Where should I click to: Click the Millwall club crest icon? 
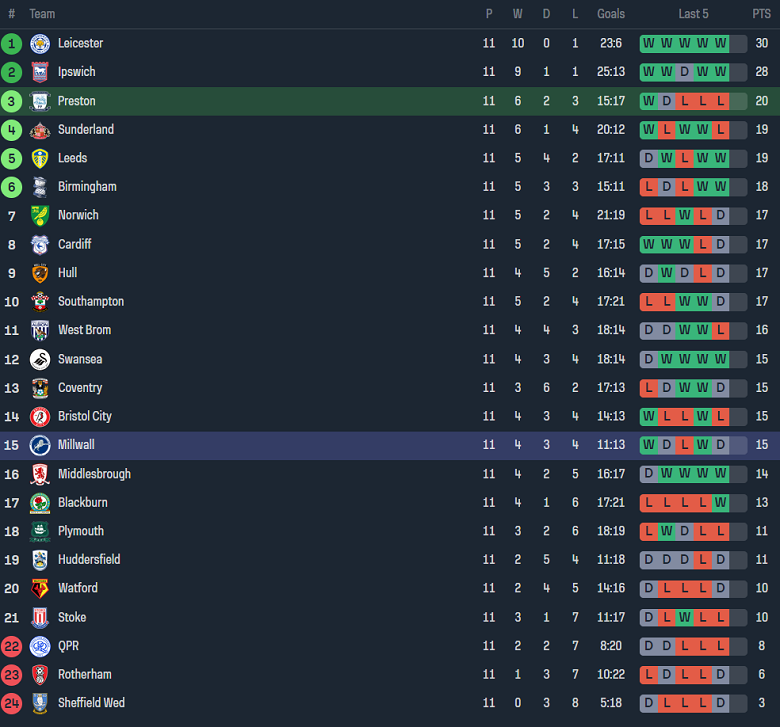pyautogui.click(x=40, y=445)
